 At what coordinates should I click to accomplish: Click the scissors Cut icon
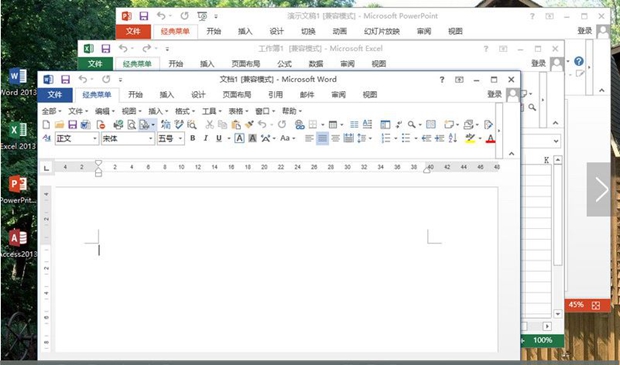(x=210, y=125)
